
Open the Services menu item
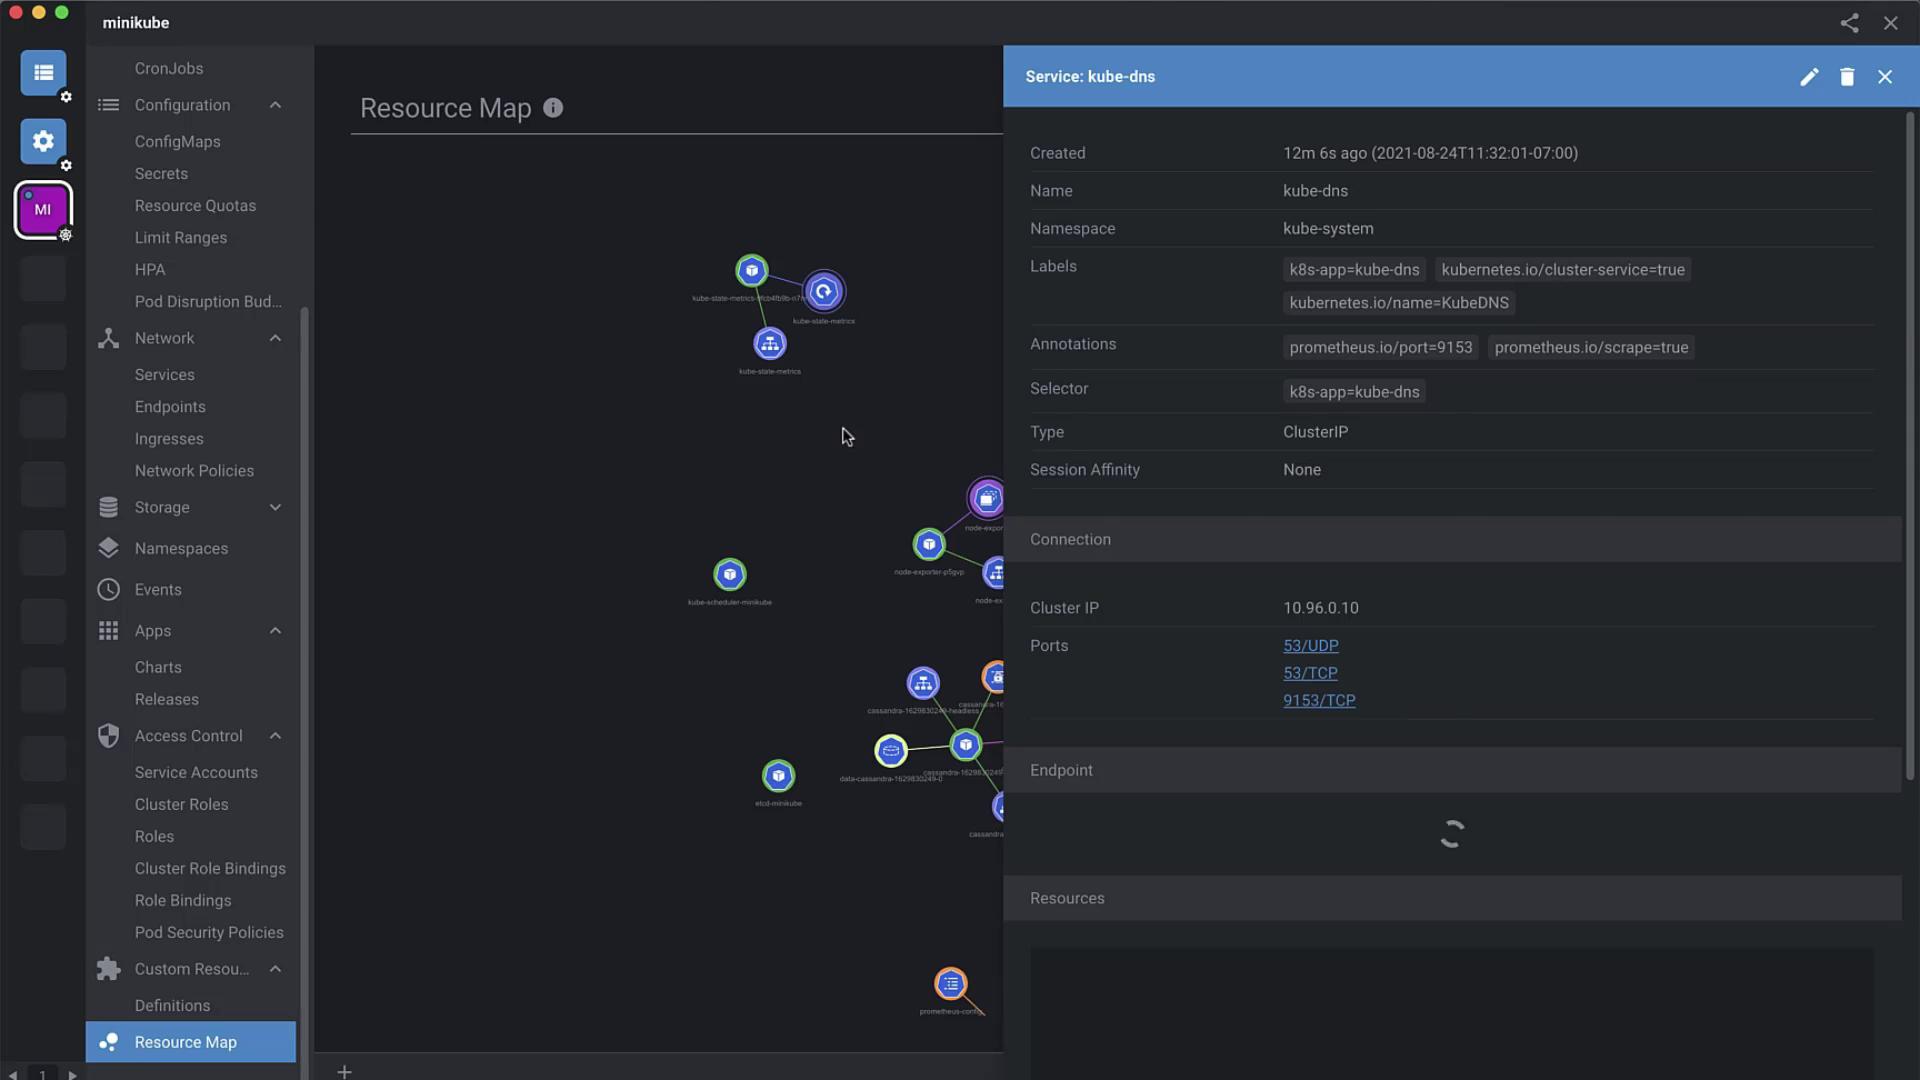(x=165, y=375)
